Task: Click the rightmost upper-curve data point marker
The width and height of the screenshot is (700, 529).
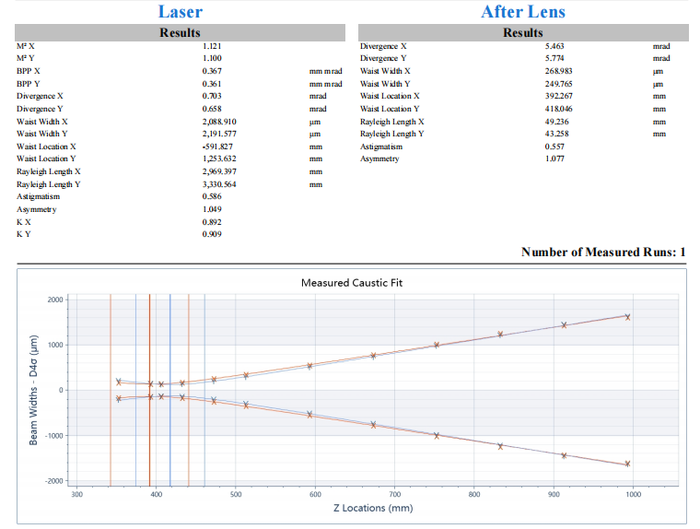Action: (x=628, y=317)
